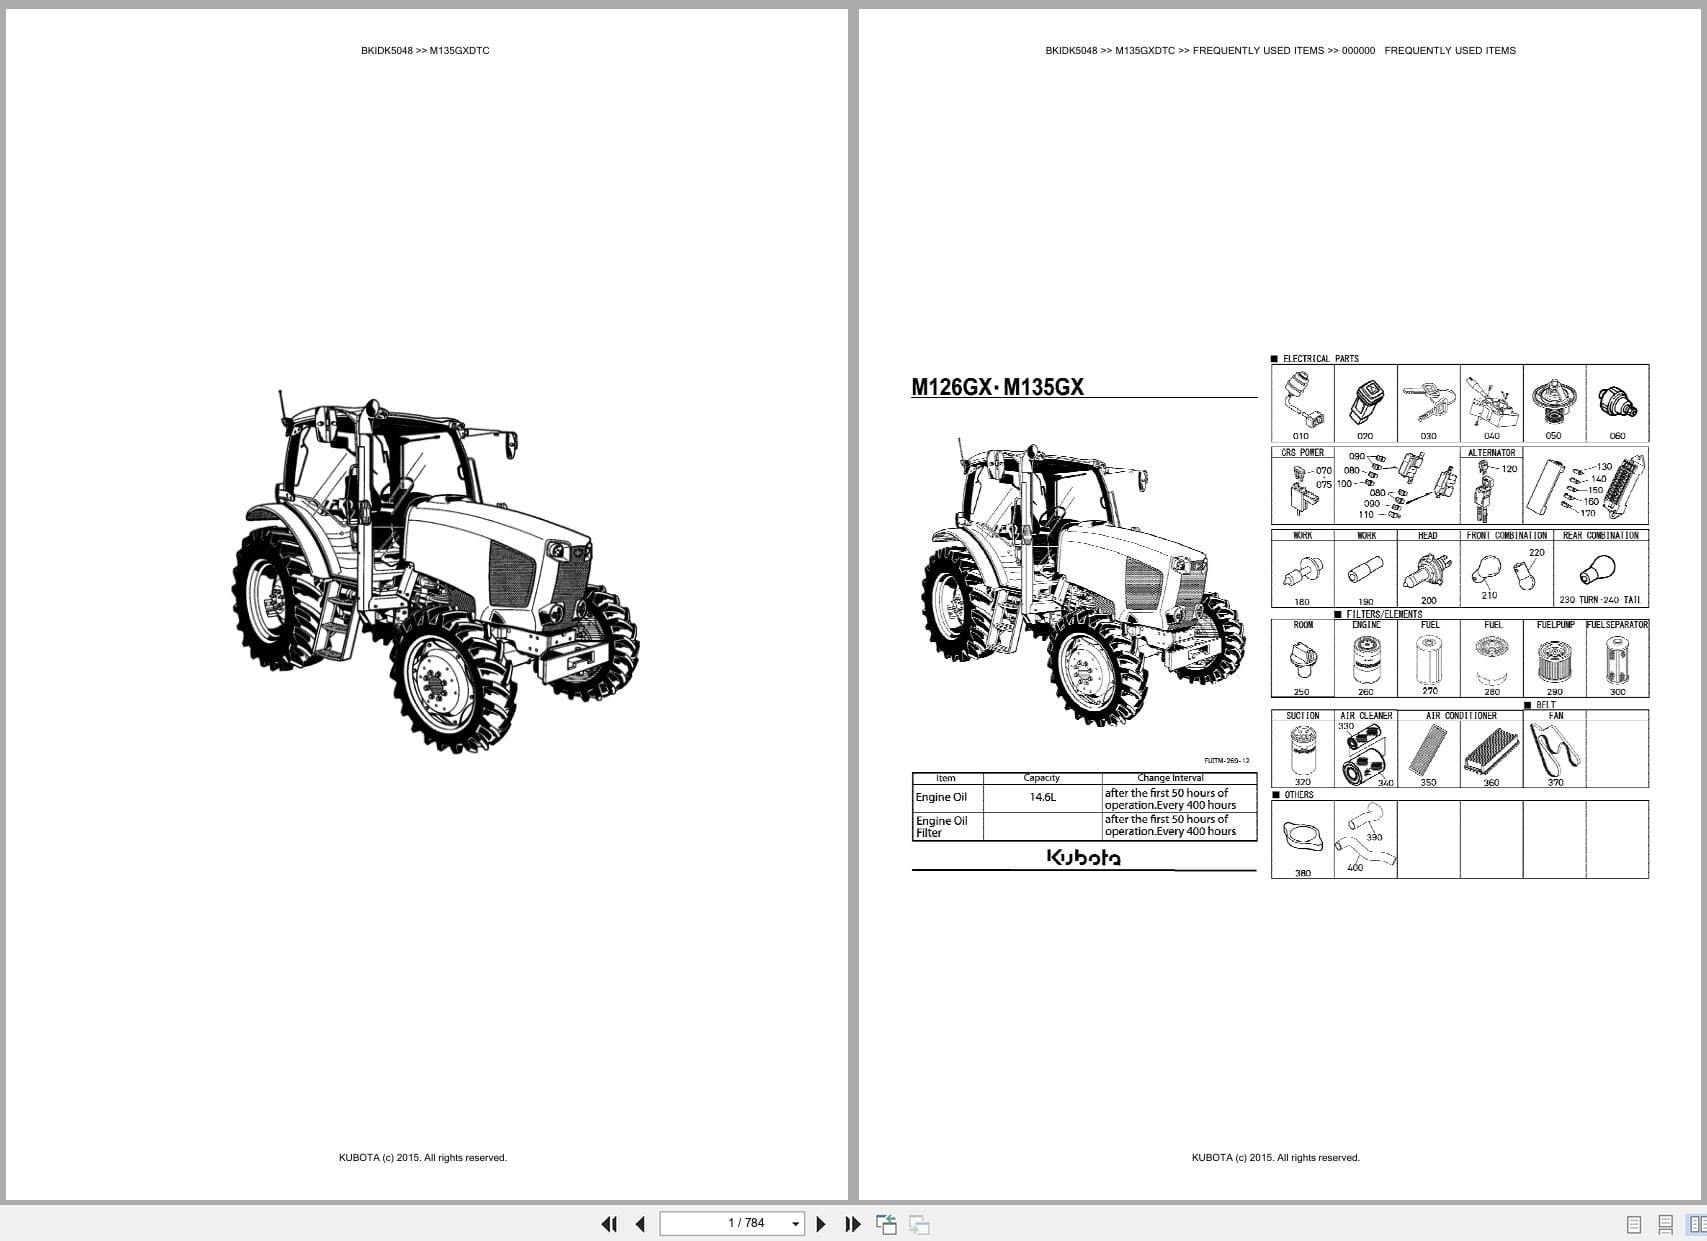
Task: Click the fan belt 370 icon
Action: [x=1555, y=750]
